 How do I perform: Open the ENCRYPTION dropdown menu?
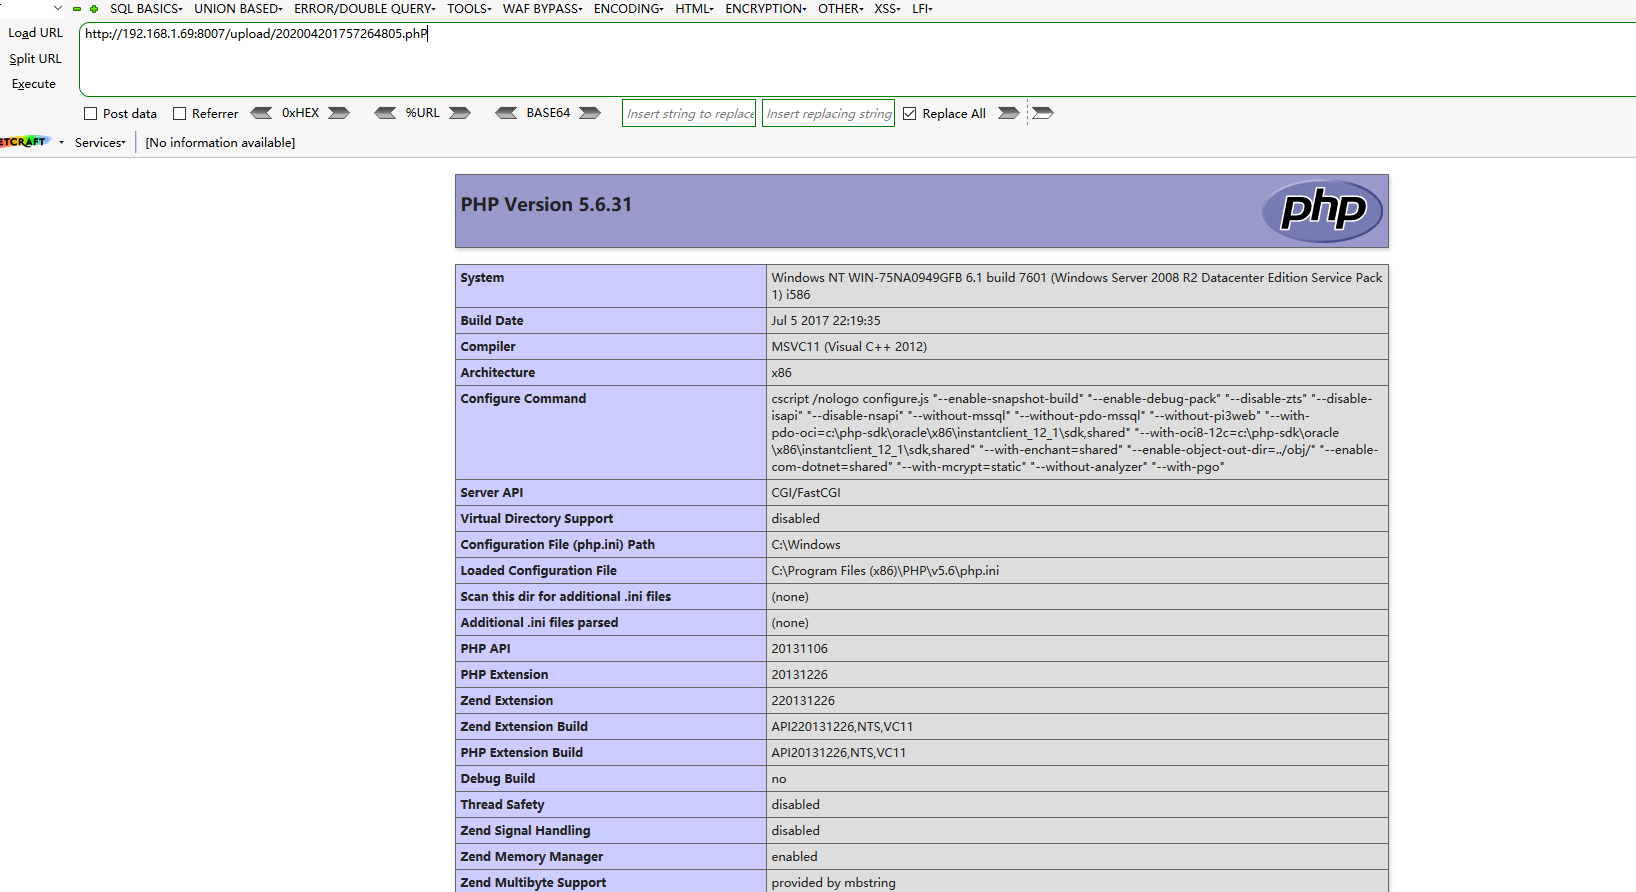coord(765,9)
